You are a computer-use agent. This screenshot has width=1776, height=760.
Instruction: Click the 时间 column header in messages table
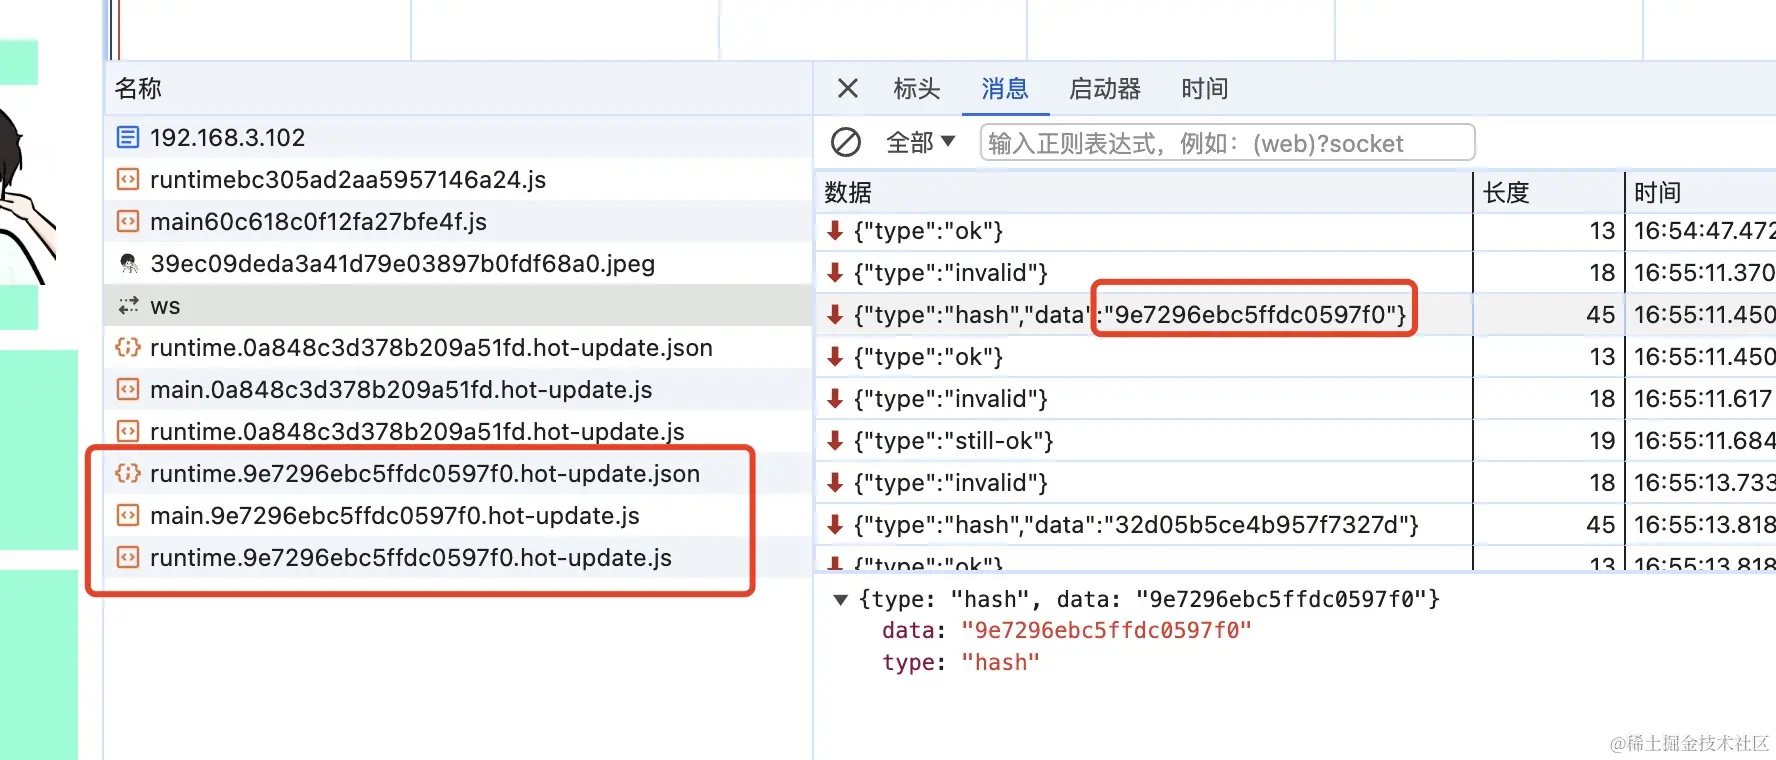[1701, 192]
